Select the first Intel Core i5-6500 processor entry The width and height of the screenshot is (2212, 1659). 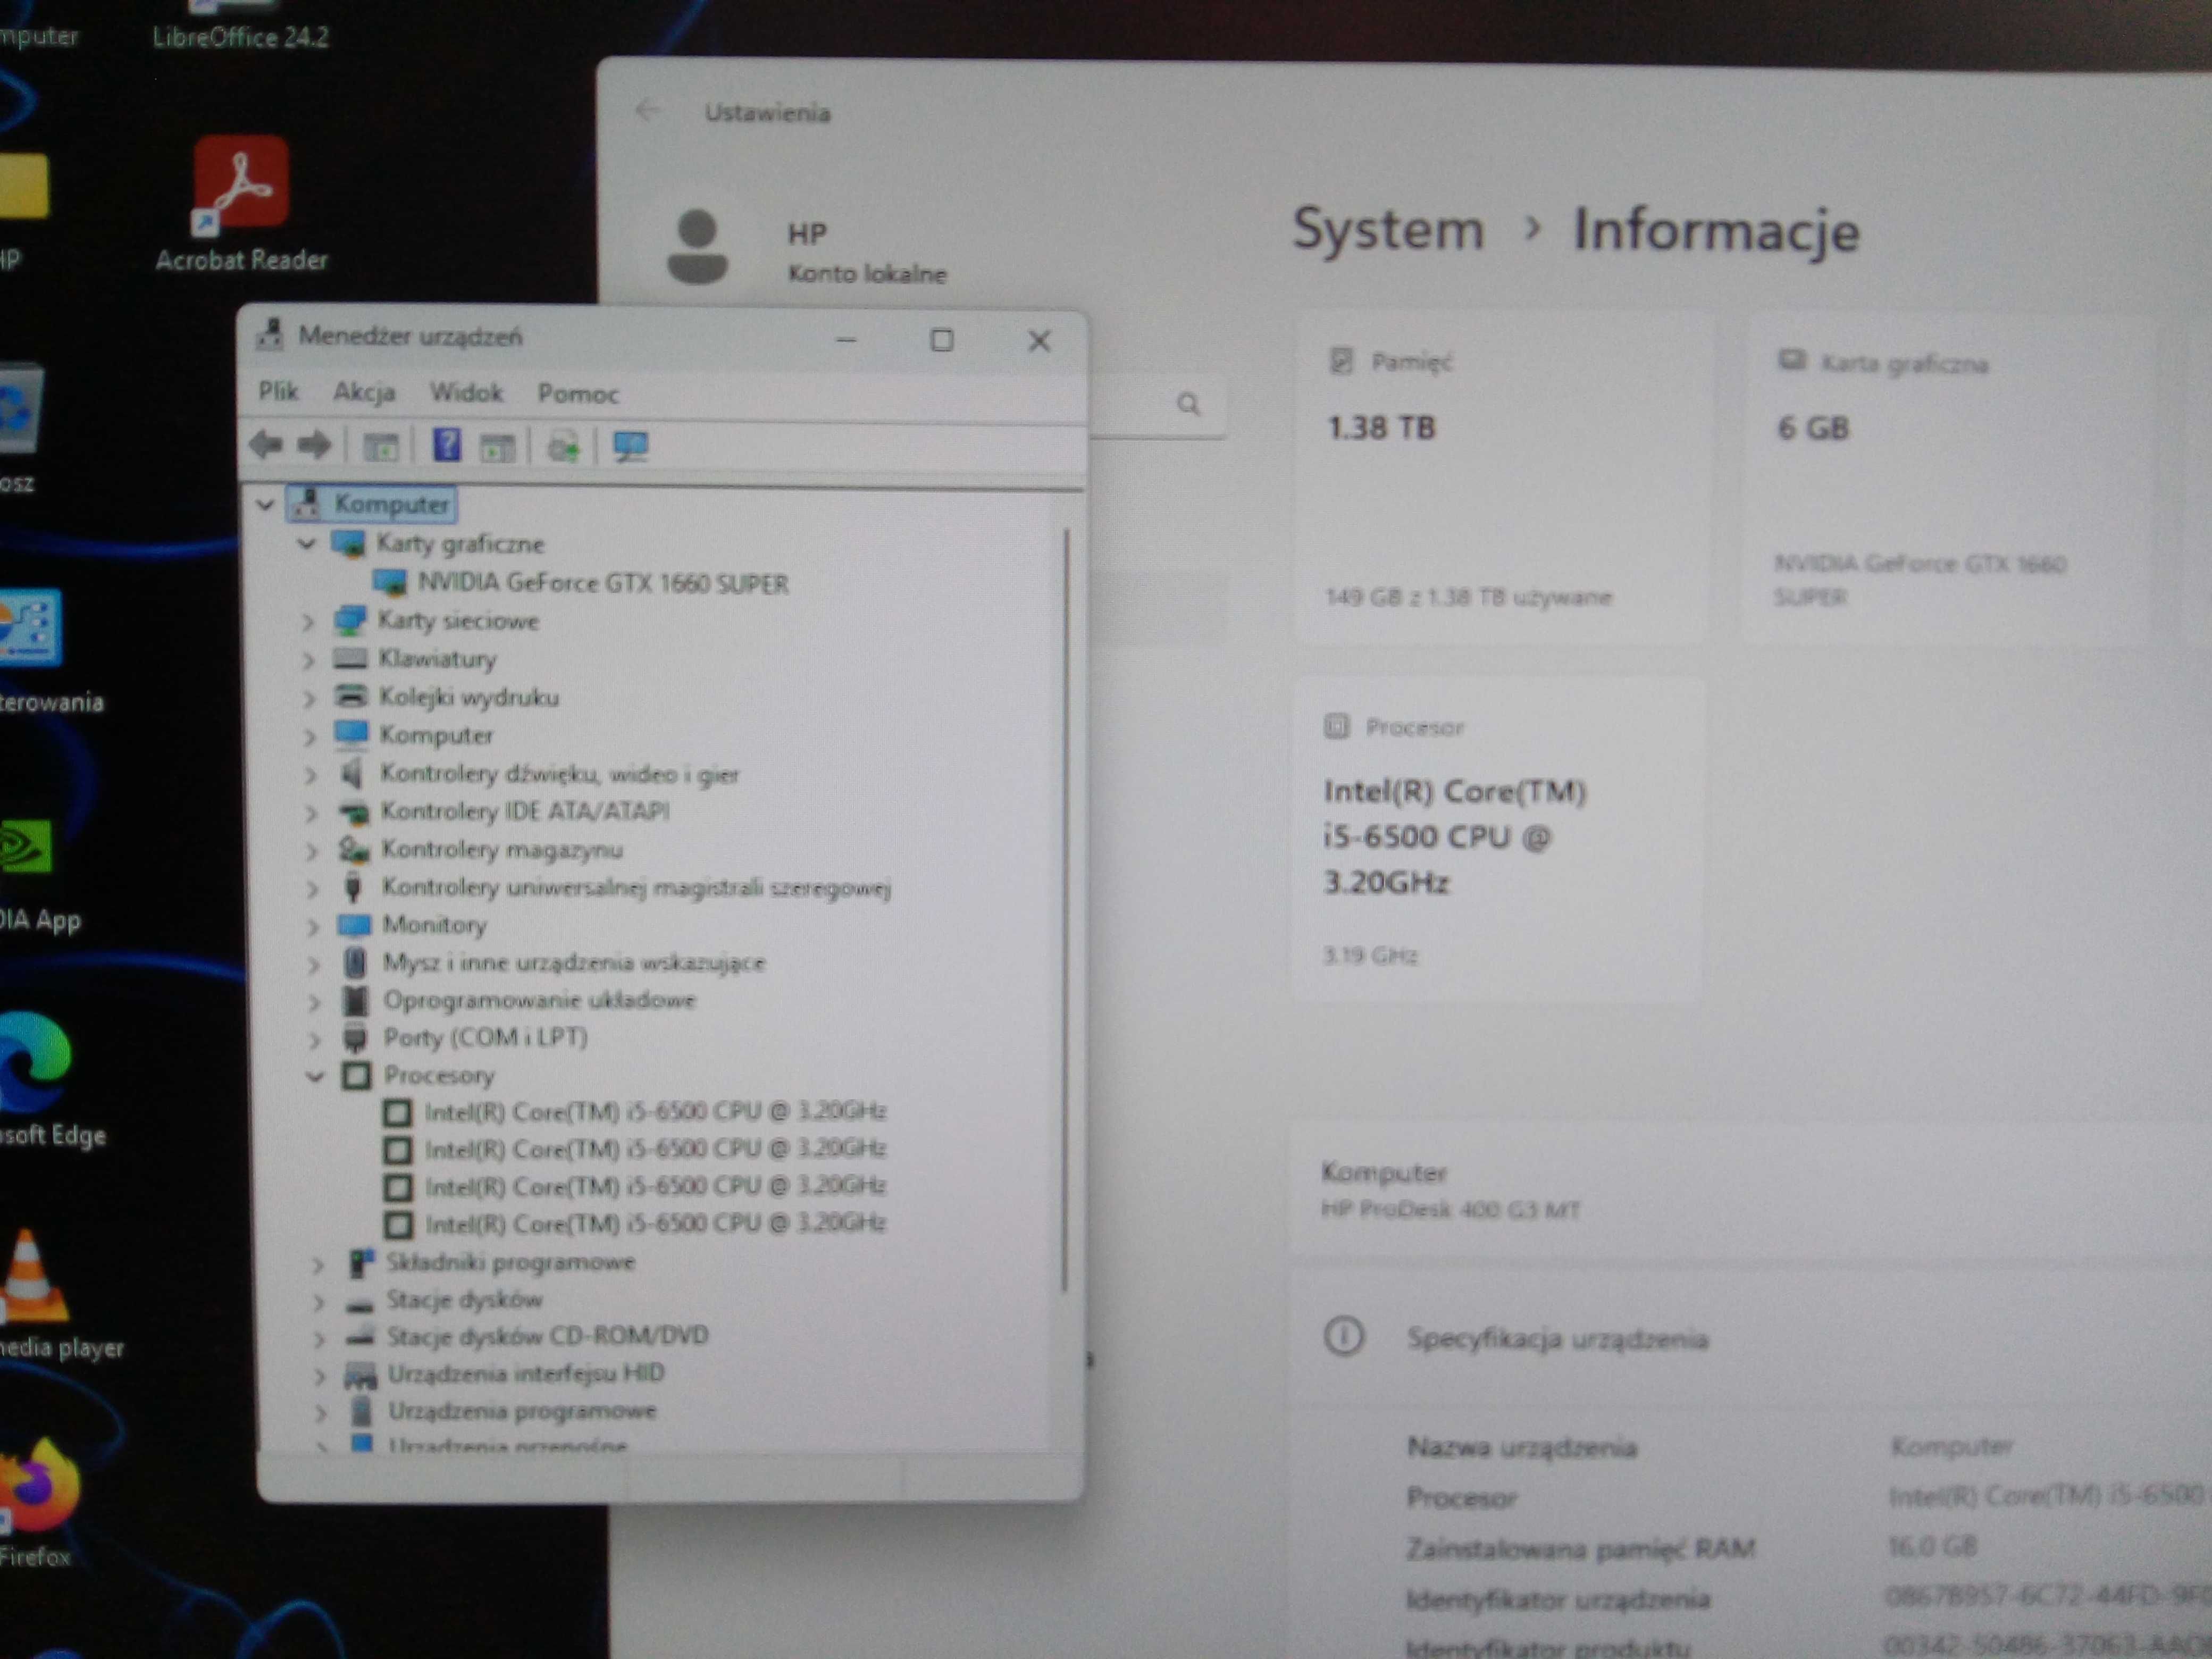pos(655,1111)
